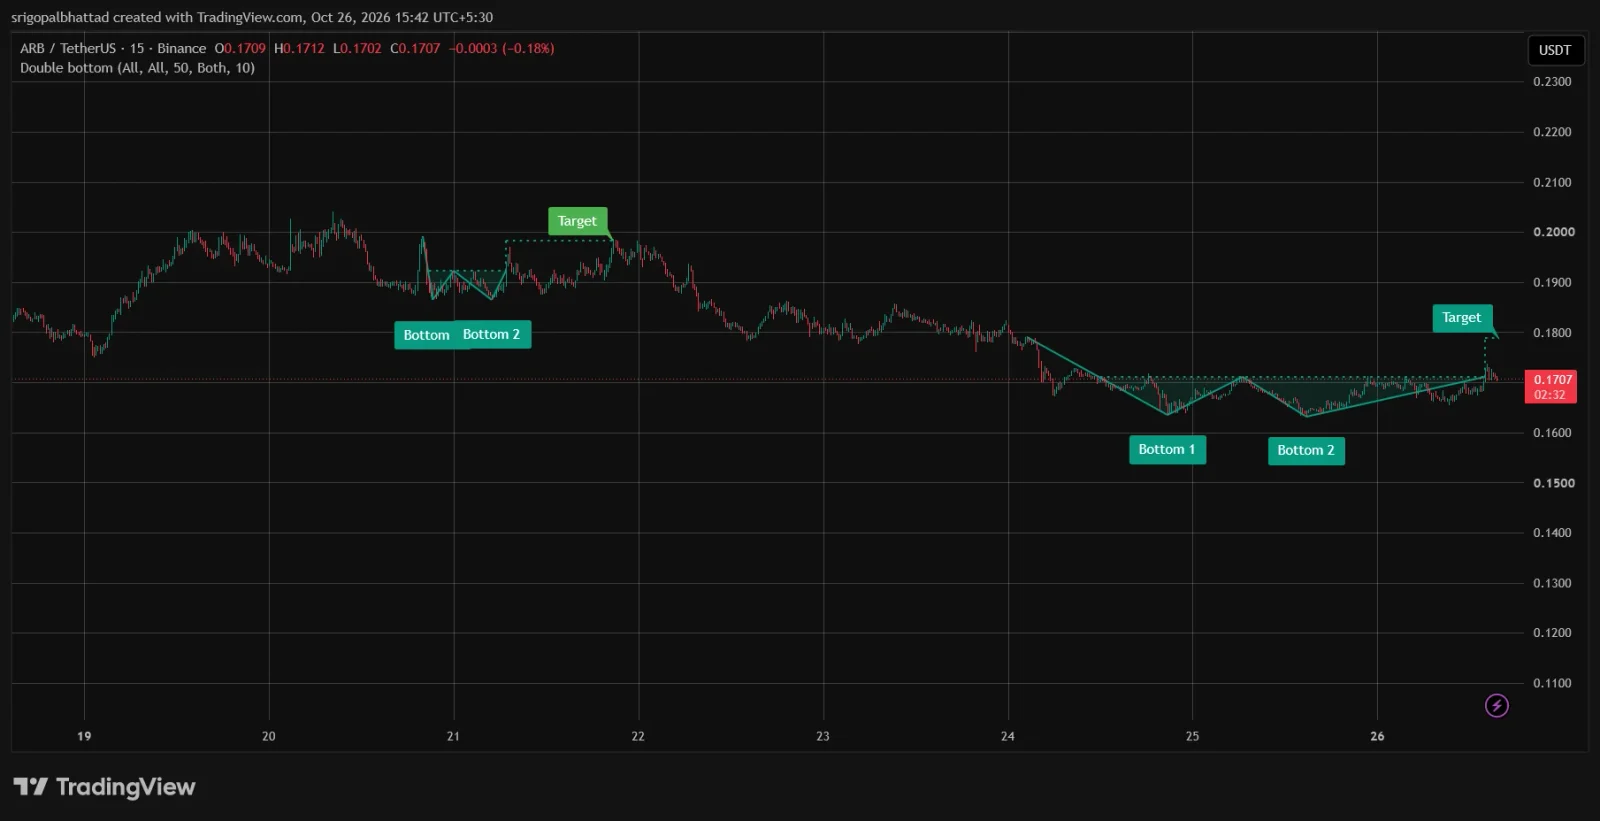The image size is (1600, 821).
Task: Click the Bottom label left of Bottom 2
Action: coord(426,335)
